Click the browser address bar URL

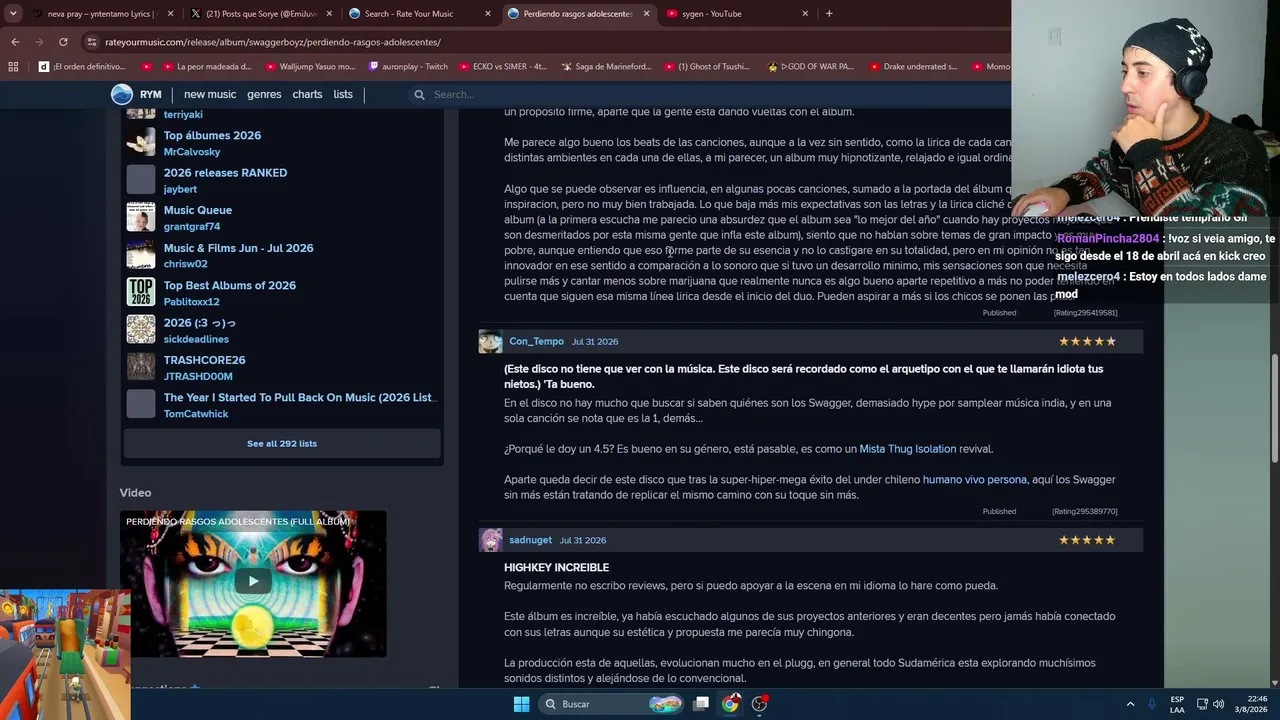273,42
